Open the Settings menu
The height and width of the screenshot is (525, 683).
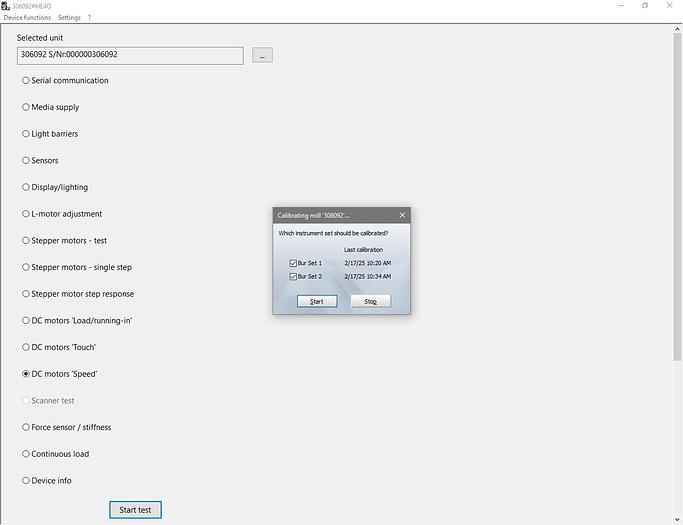(69, 18)
